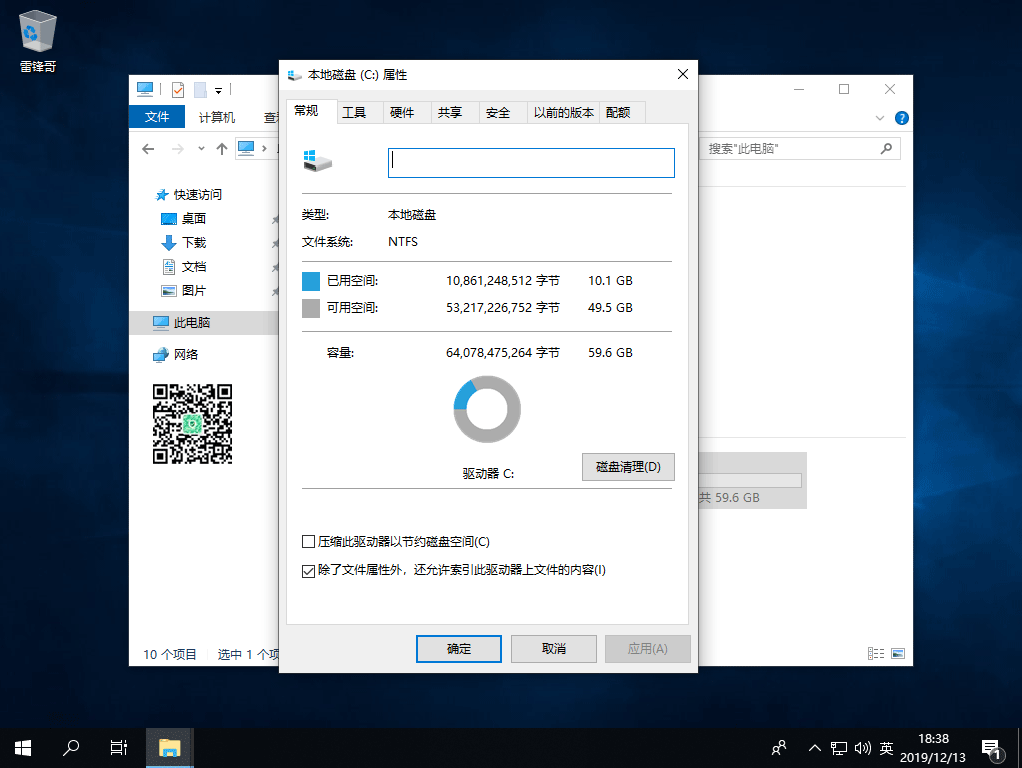Viewport: 1022px width, 768px height.
Task: Switch to the 工具 tab
Action: tap(354, 113)
